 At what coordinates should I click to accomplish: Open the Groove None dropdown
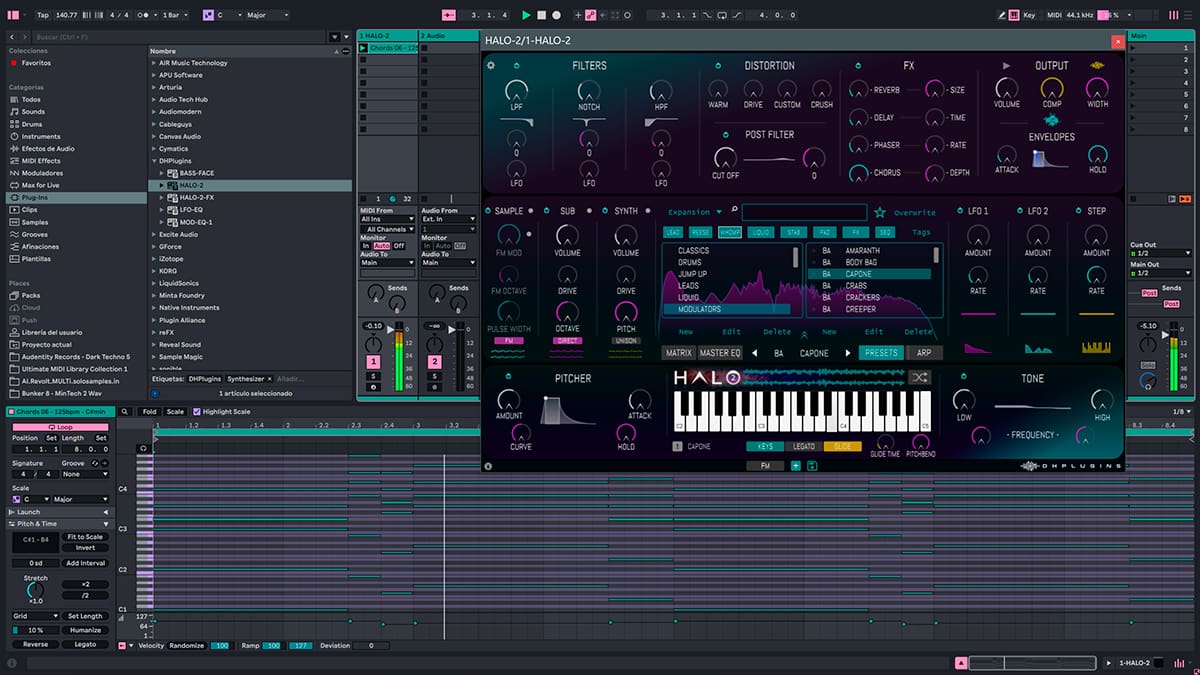tap(85, 474)
